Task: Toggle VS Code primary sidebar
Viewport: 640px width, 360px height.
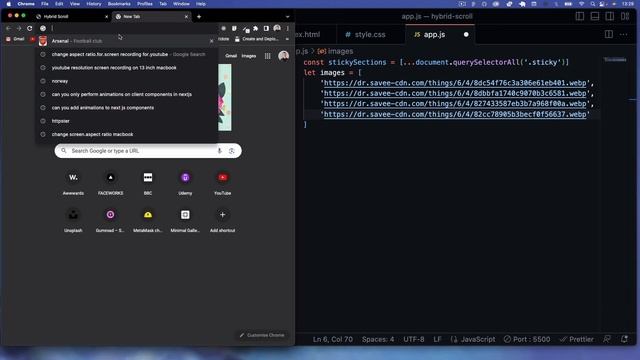Action: click(x=580, y=16)
